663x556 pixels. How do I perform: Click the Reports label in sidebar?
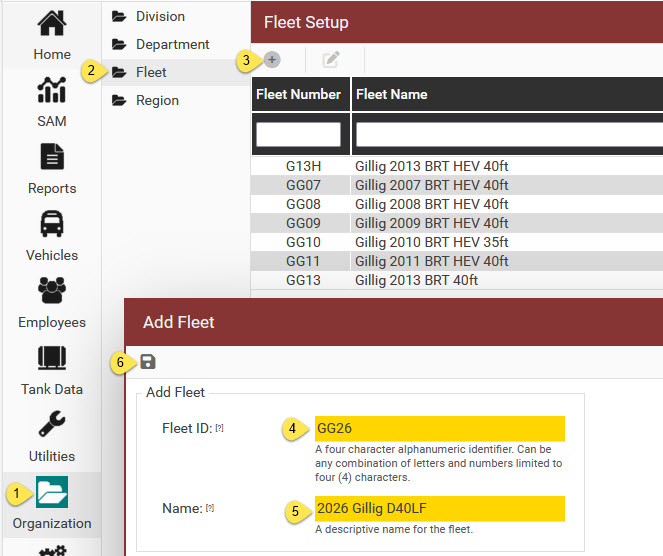52,188
